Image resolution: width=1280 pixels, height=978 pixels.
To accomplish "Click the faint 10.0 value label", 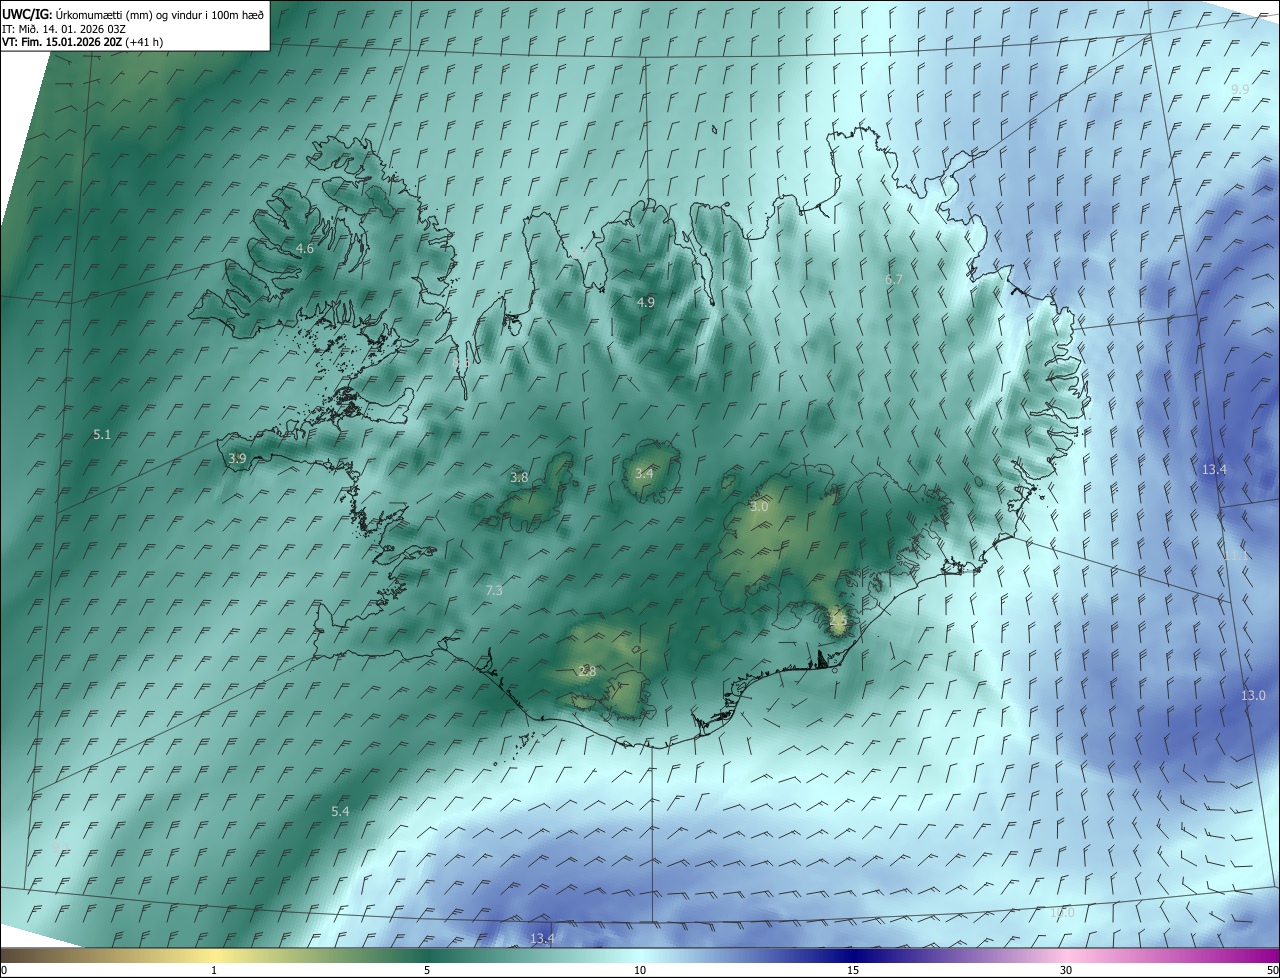I will 1062,913.
